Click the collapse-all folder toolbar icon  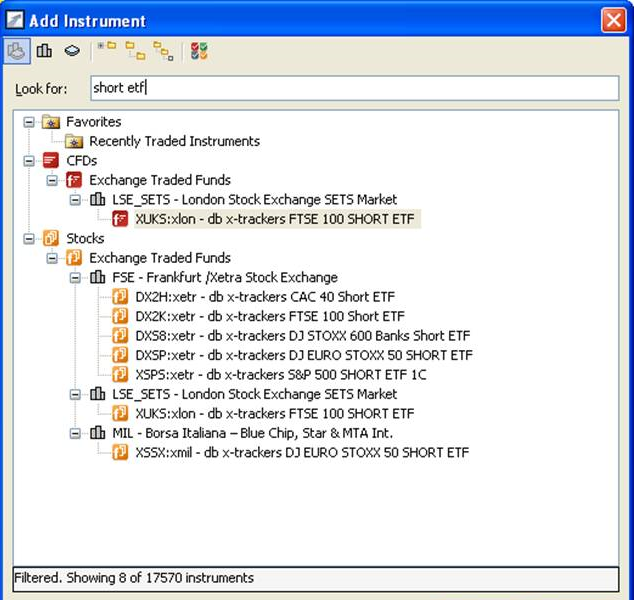107,46
